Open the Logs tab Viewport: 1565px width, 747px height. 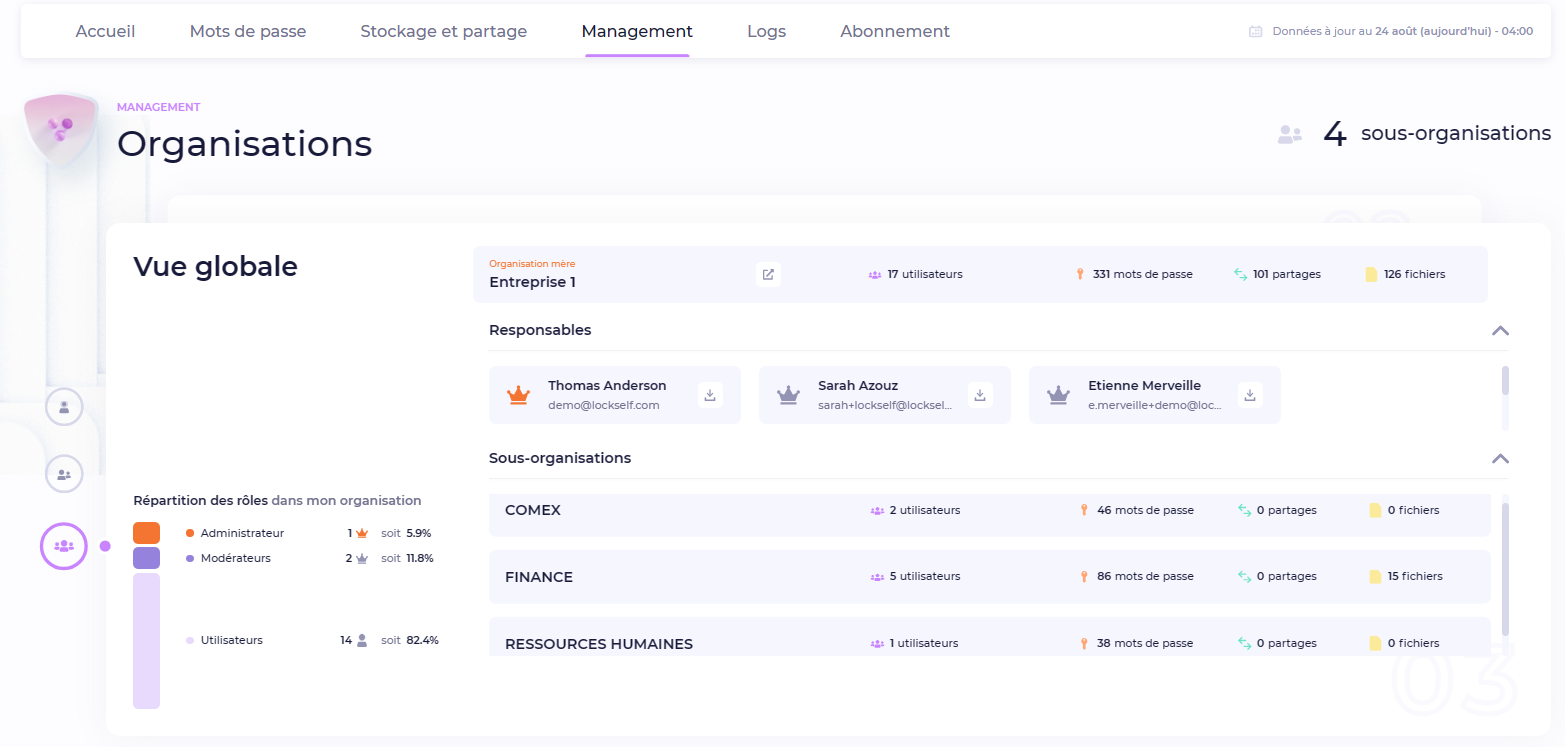click(x=766, y=31)
